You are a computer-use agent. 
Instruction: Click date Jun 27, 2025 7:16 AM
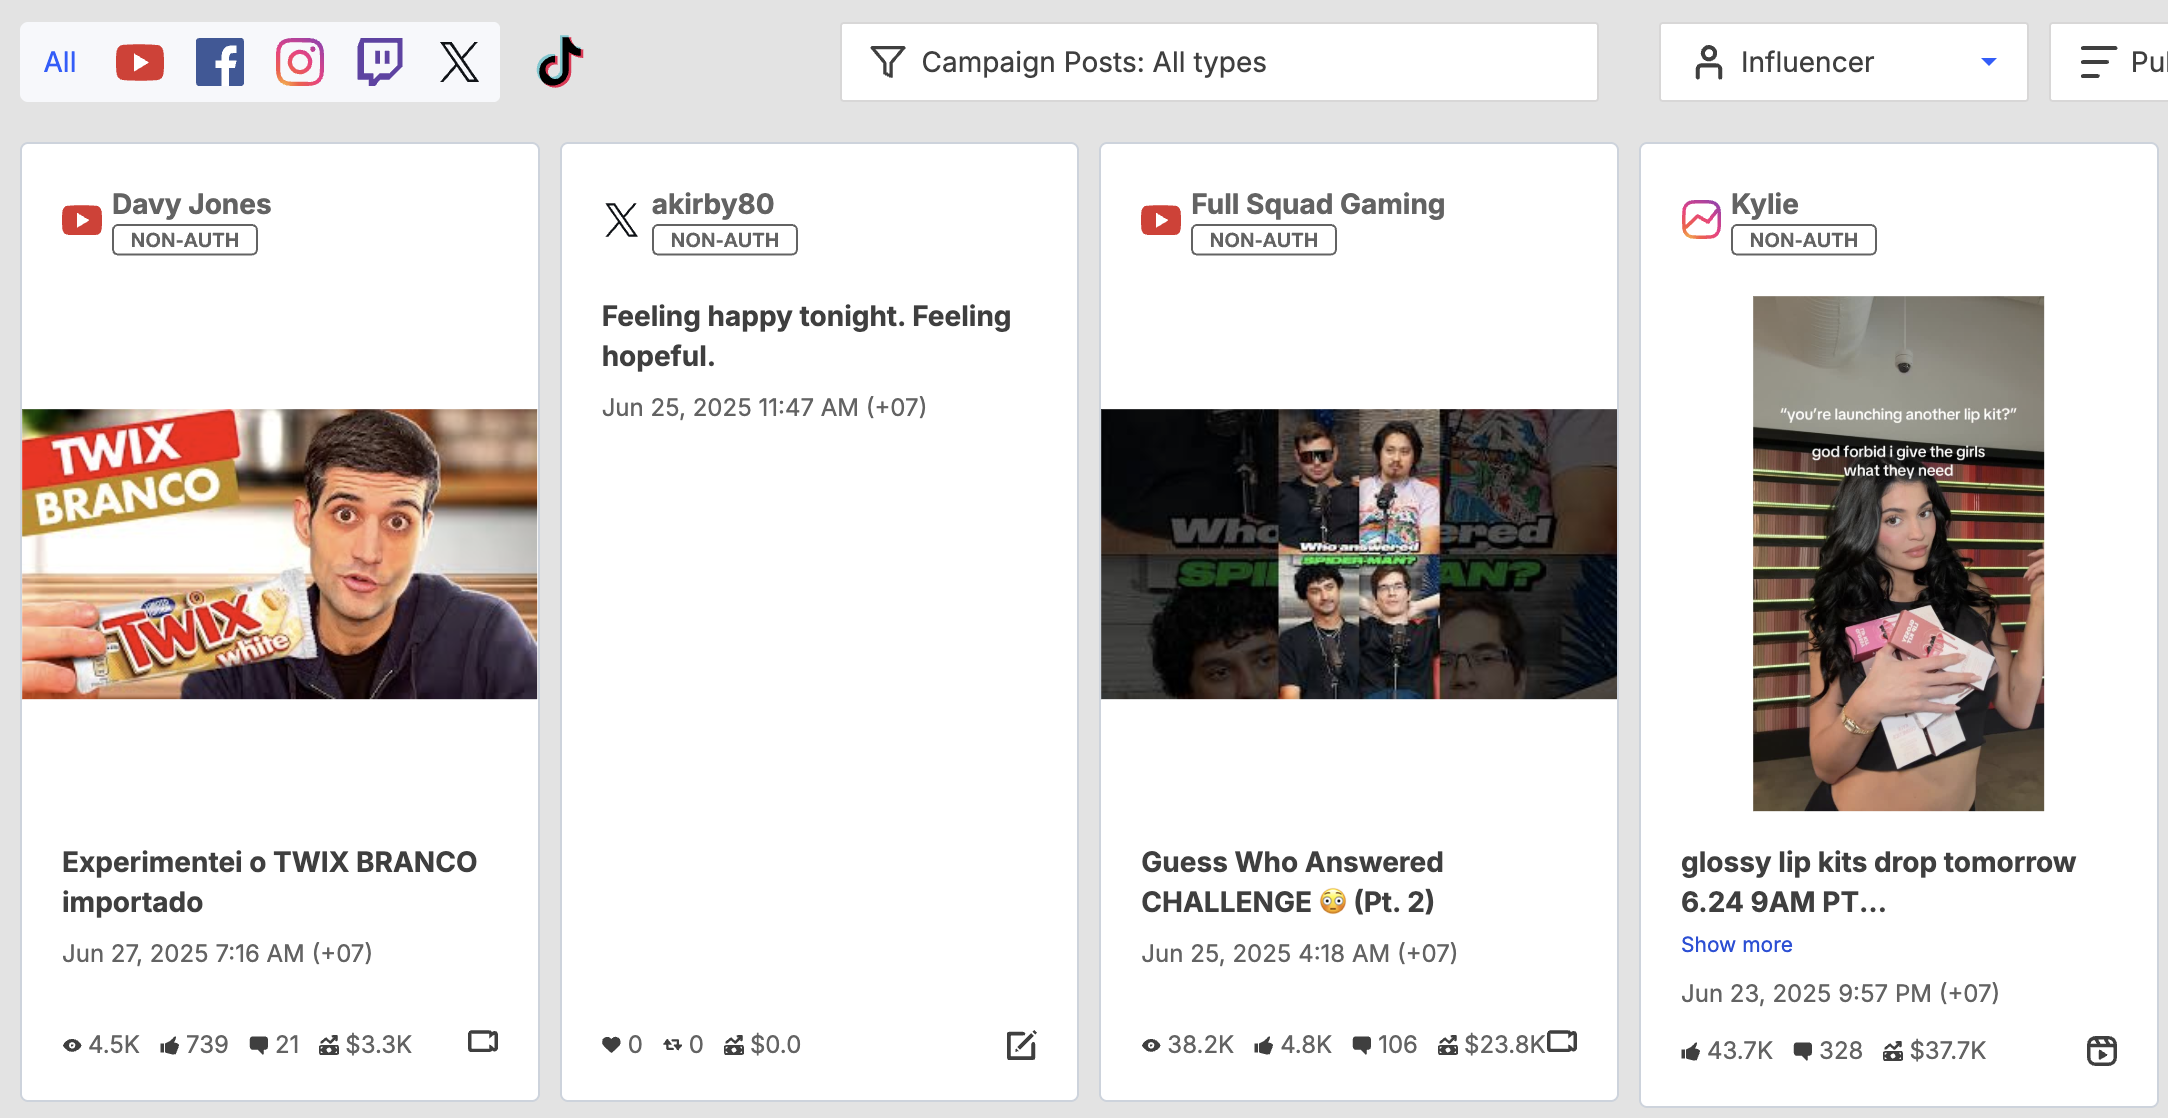coord(217,954)
